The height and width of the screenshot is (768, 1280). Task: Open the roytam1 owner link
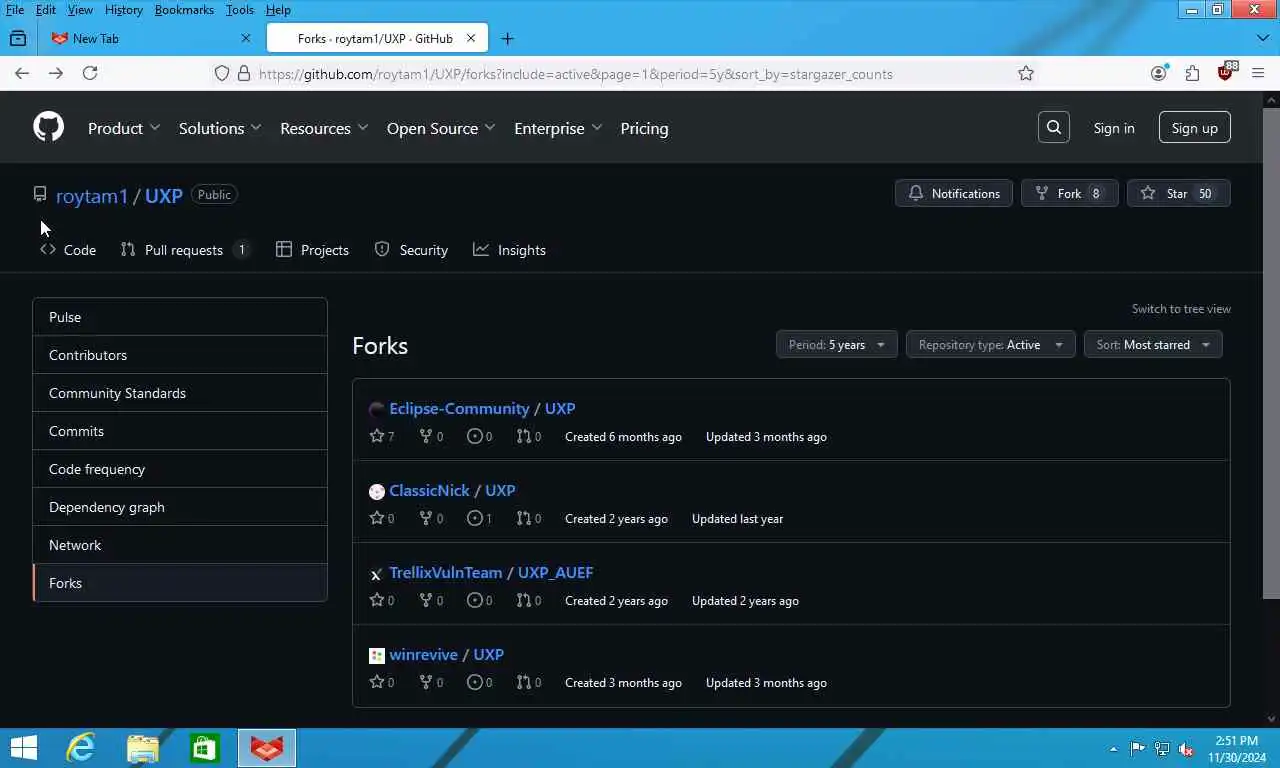[92, 196]
